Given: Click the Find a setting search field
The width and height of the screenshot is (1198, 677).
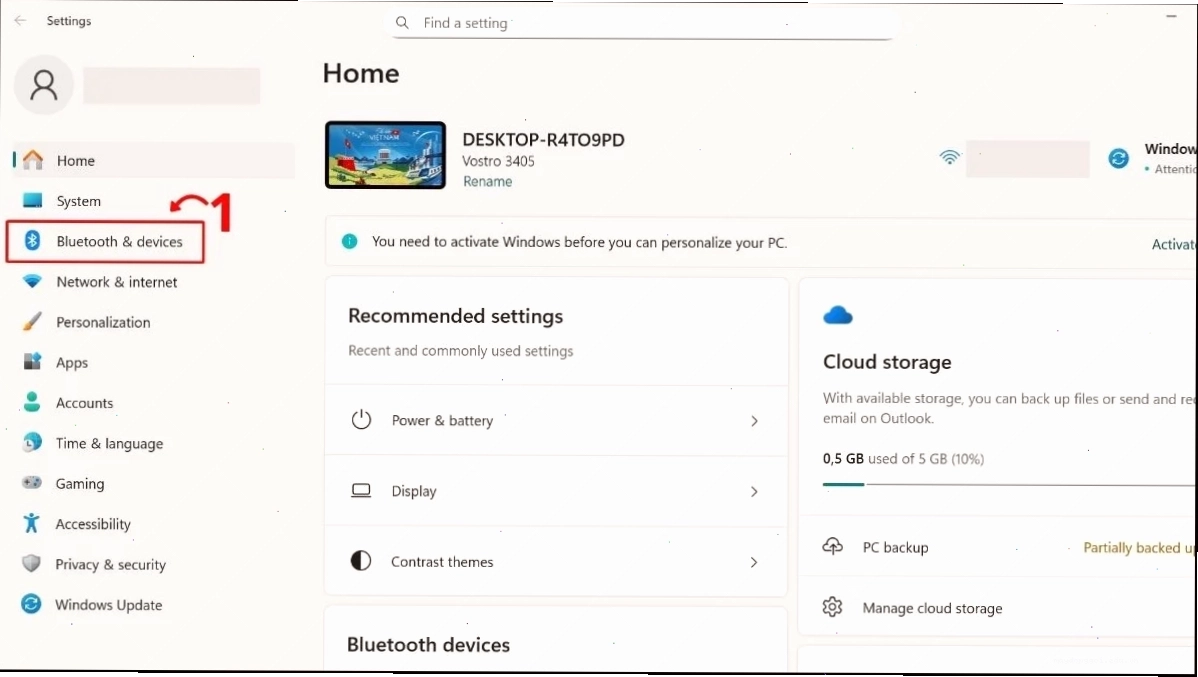Looking at the screenshot, I should pos(642,23).
